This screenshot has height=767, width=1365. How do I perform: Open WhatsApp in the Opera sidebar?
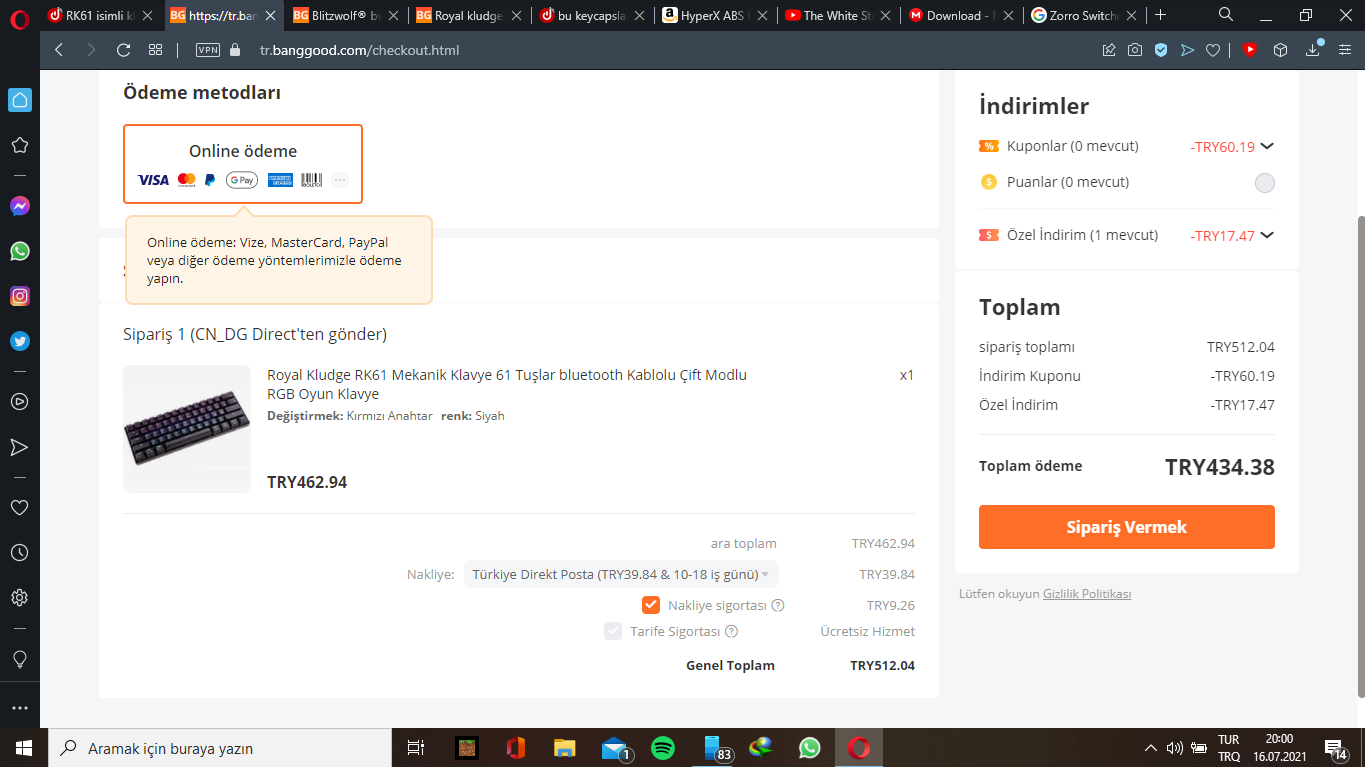(19, 251)
